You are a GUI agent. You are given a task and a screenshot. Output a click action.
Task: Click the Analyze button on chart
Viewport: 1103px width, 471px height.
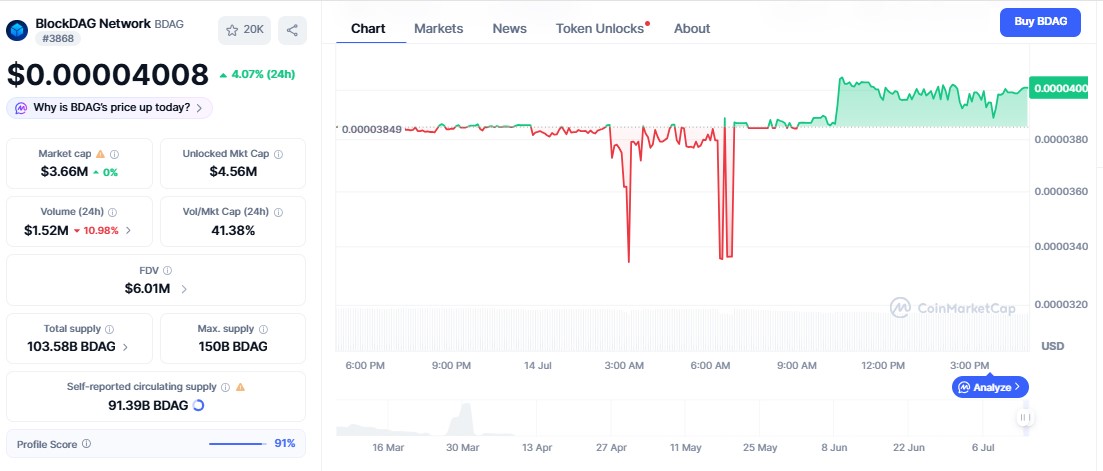point(990,387)
